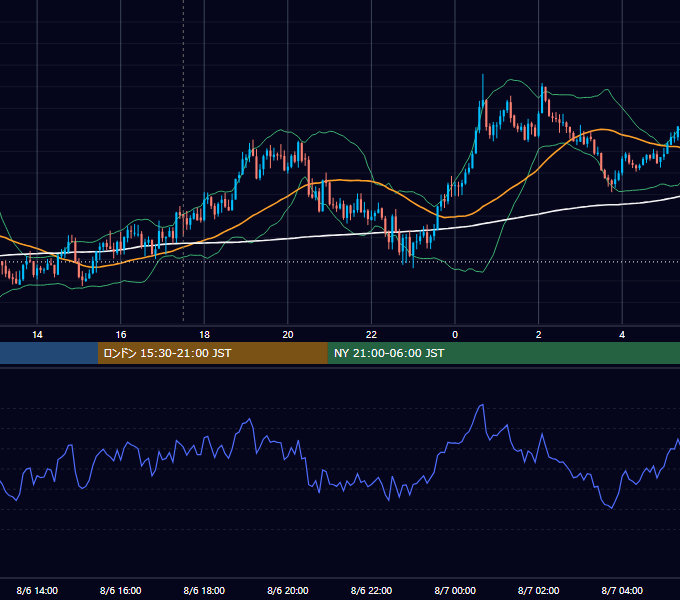Viewport: 680px width, 600px height.
Task: Click the highest candle wick spike after midnight
Action: click(x=483, y=87)
